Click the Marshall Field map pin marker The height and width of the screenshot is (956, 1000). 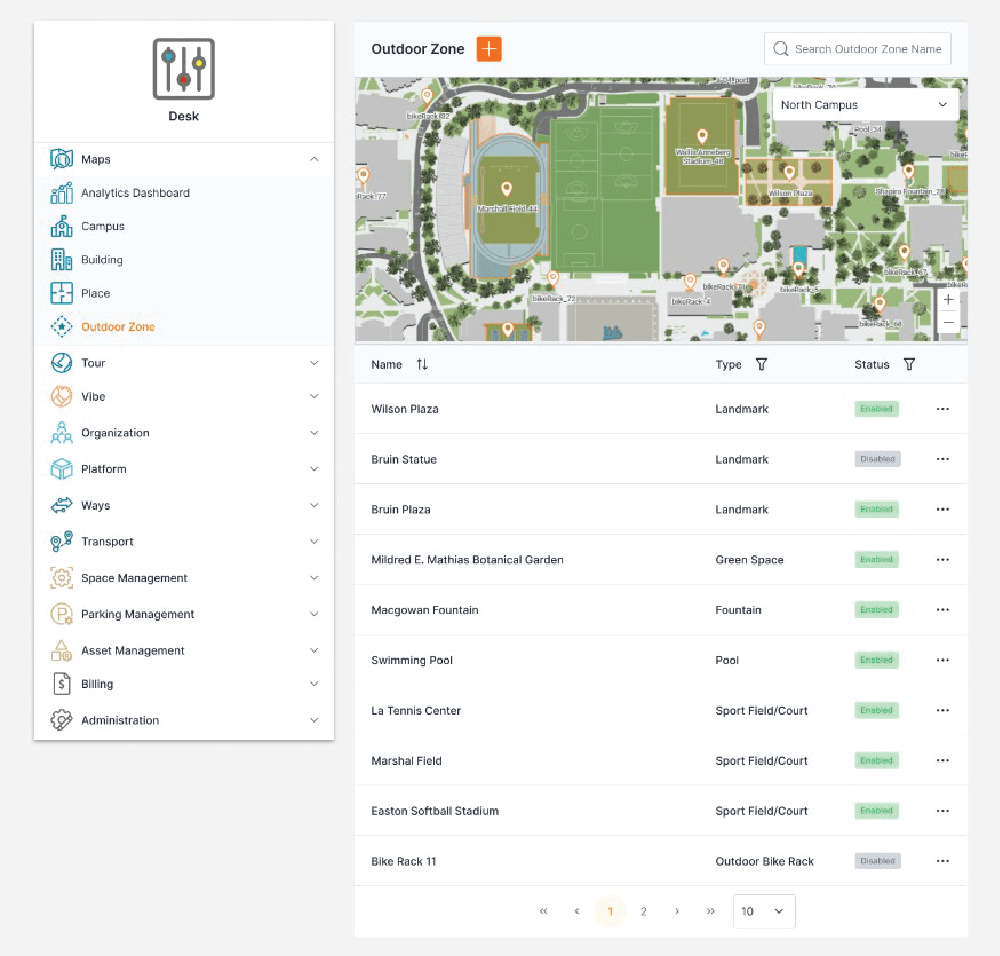(x=506, y=188)
